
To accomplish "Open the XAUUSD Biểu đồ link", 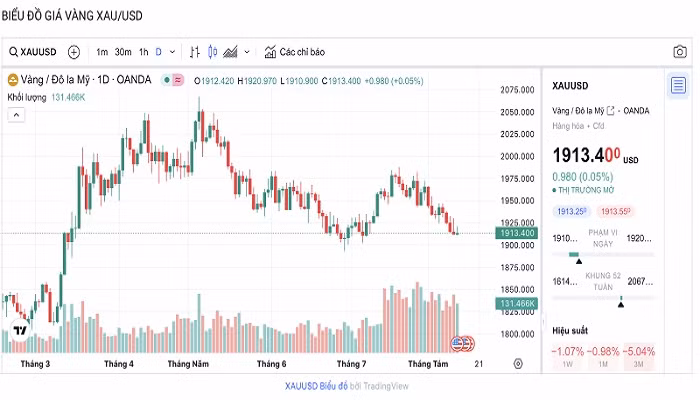I will 316,386.
